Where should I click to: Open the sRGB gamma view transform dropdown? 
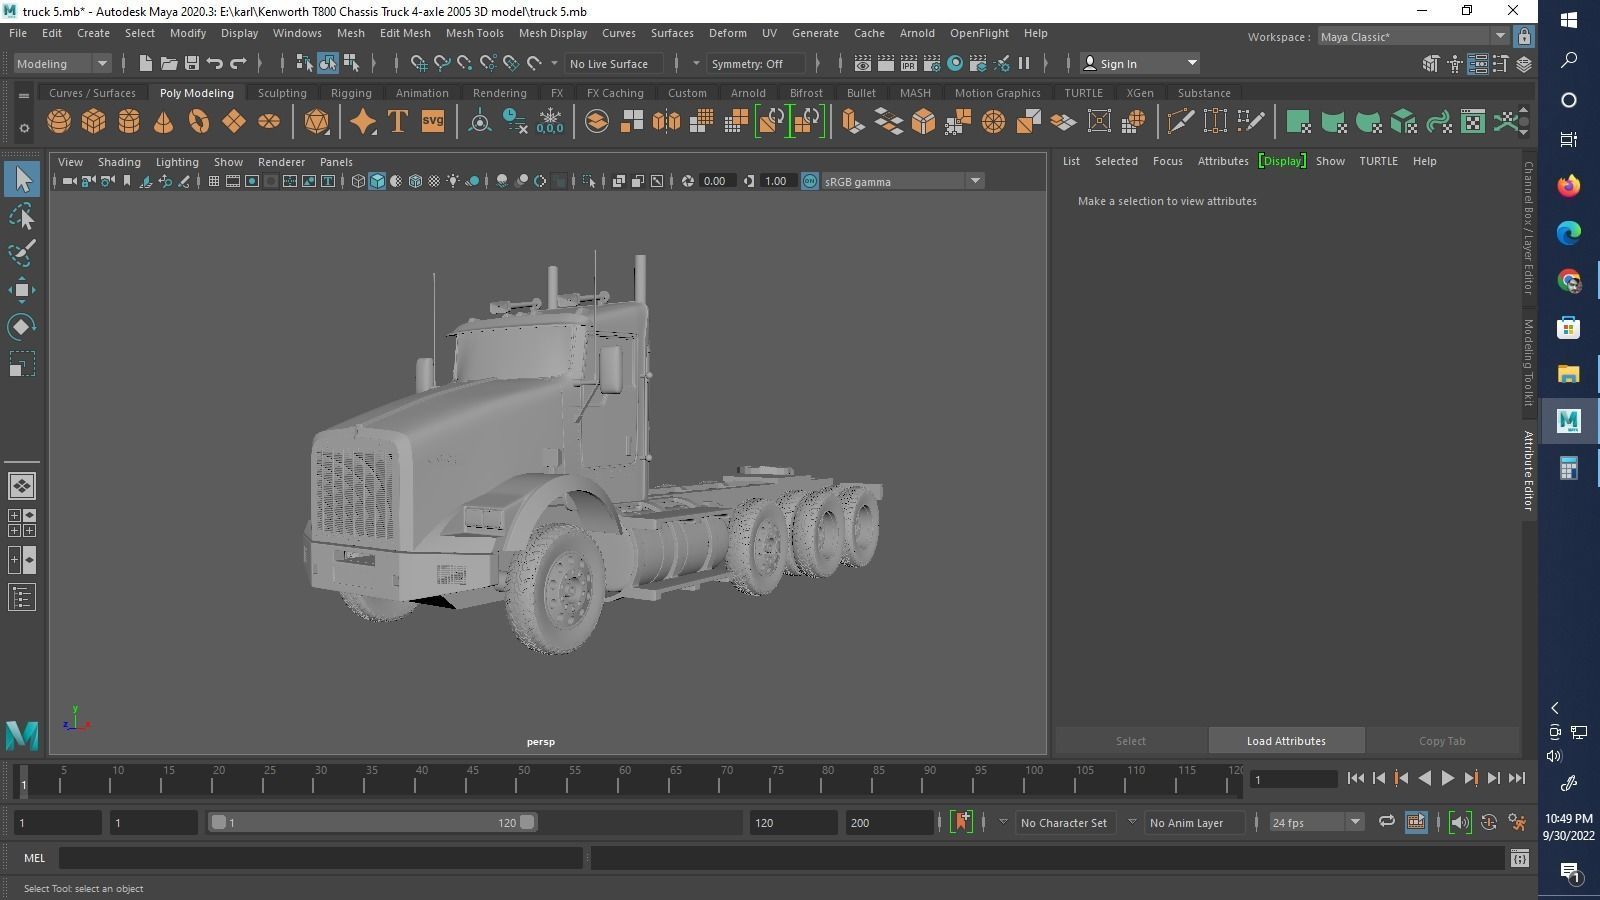tap(902, 181)
